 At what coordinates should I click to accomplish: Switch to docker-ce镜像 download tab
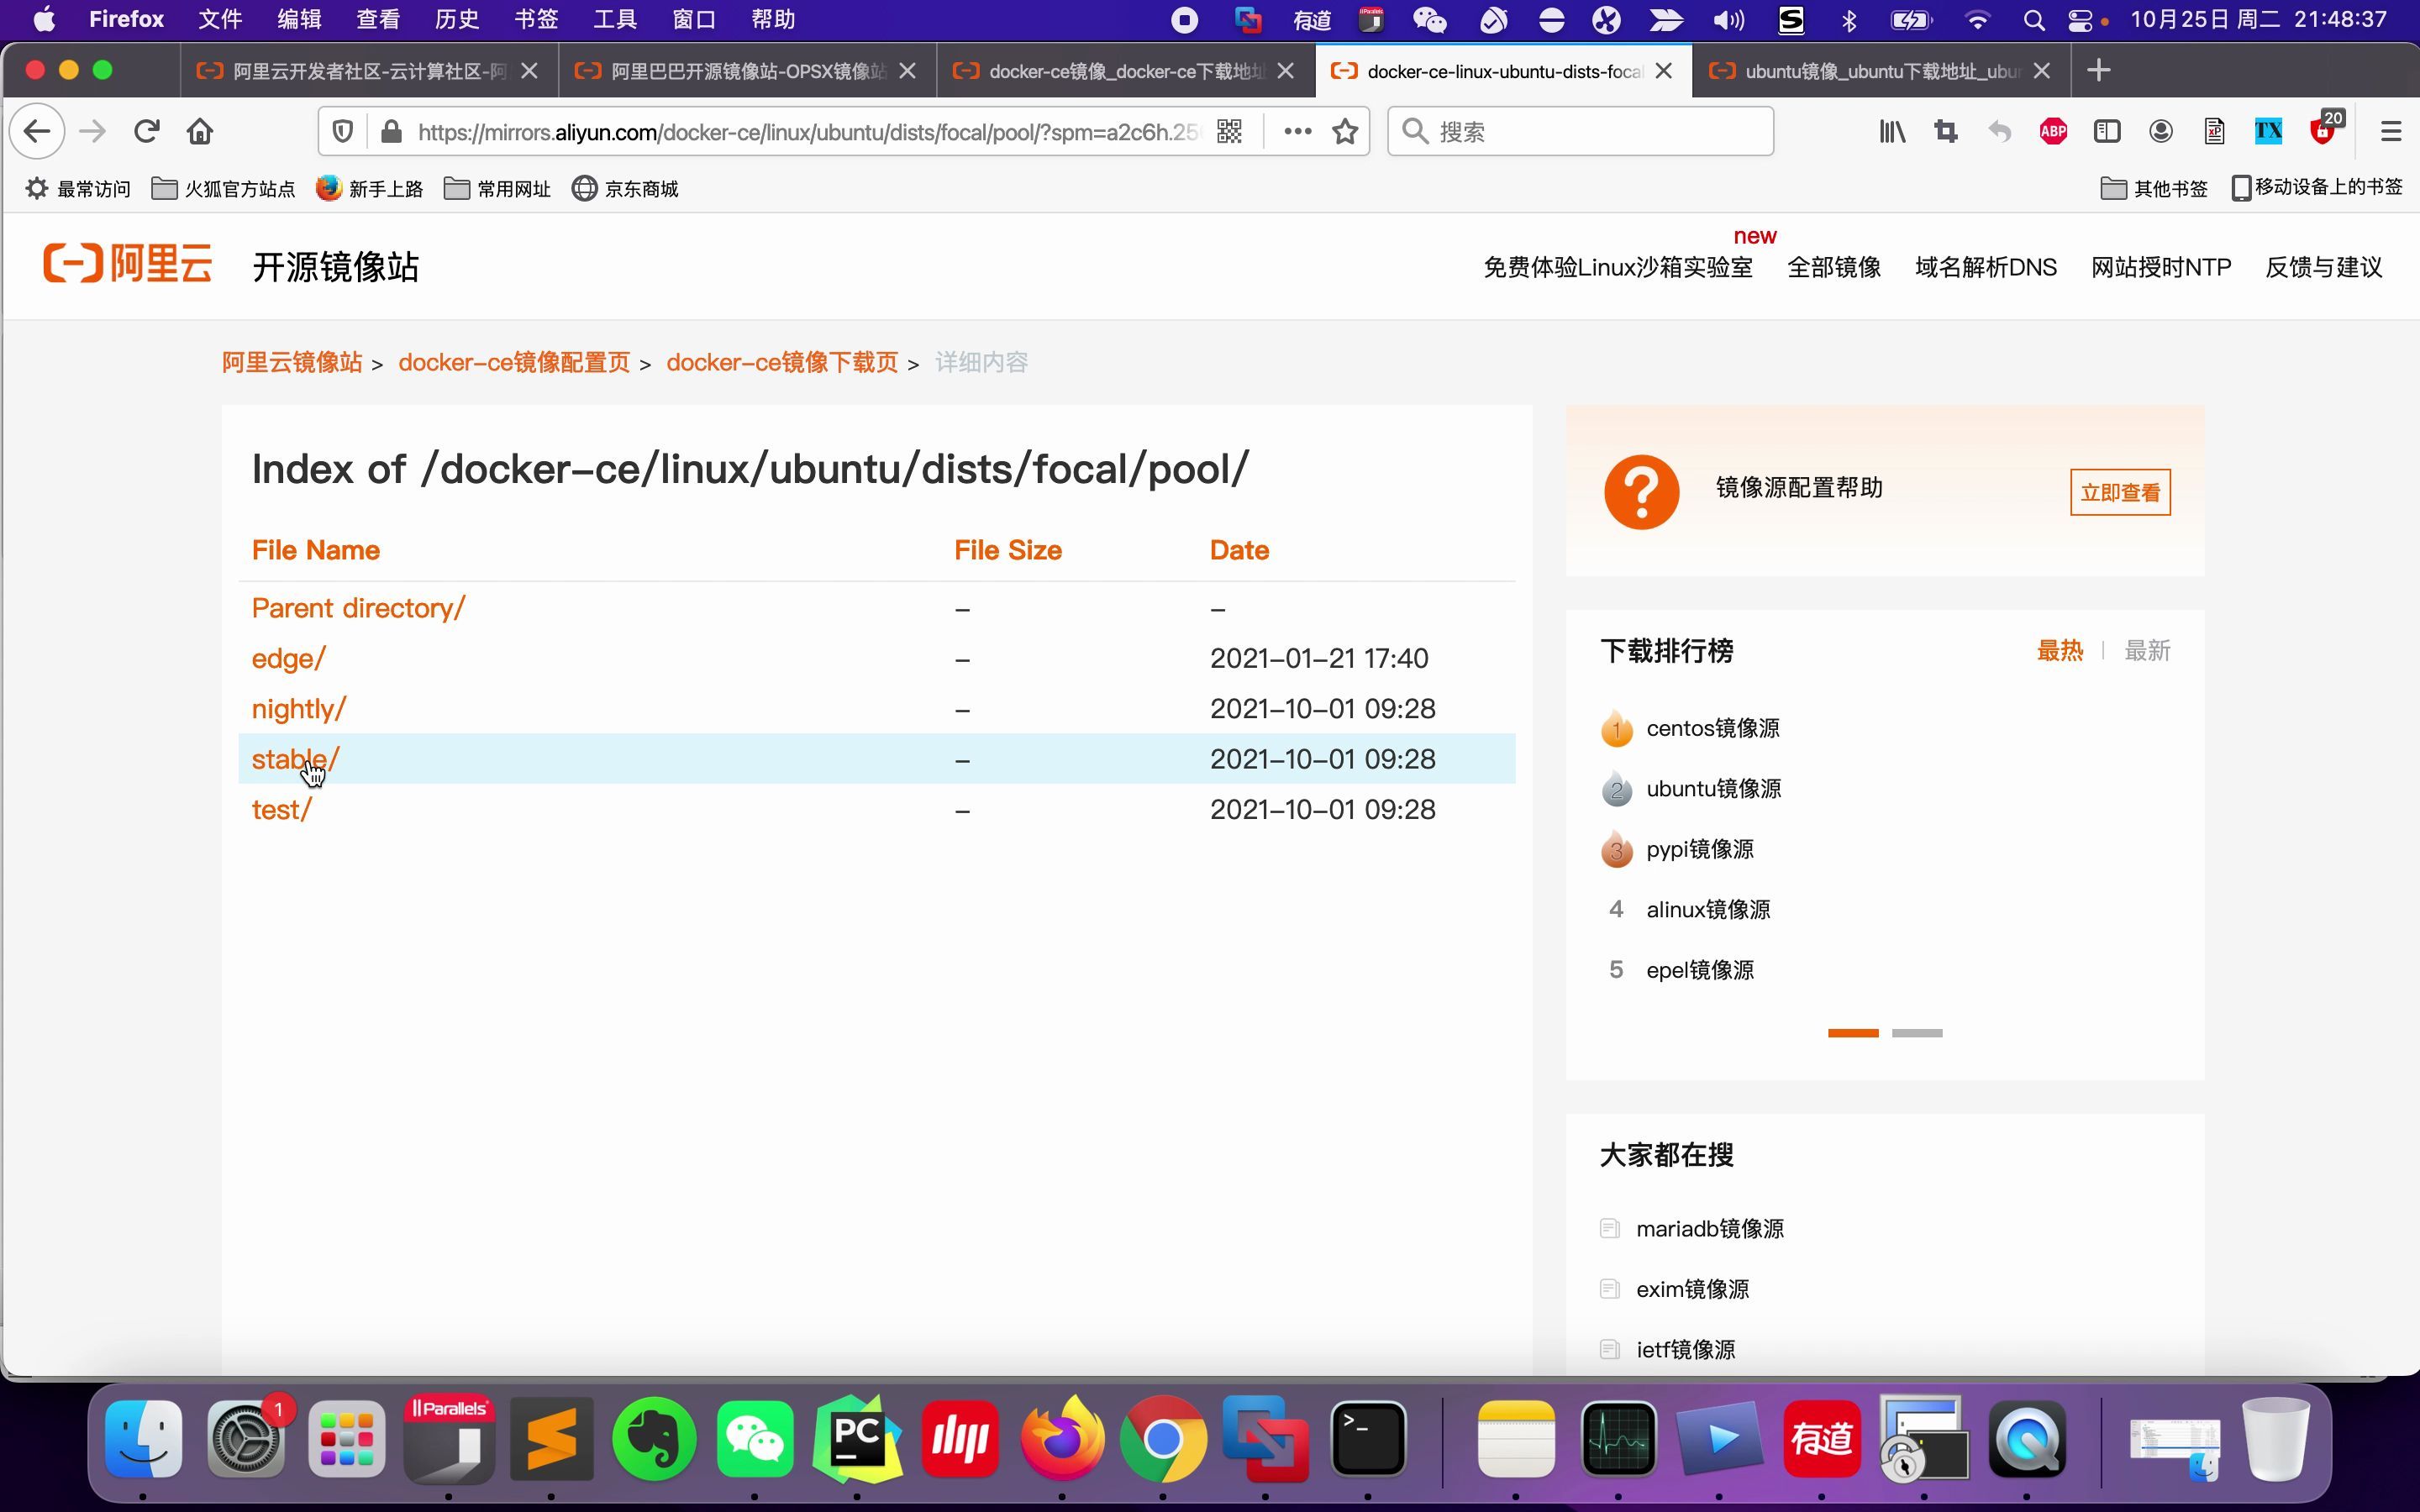1125,71
